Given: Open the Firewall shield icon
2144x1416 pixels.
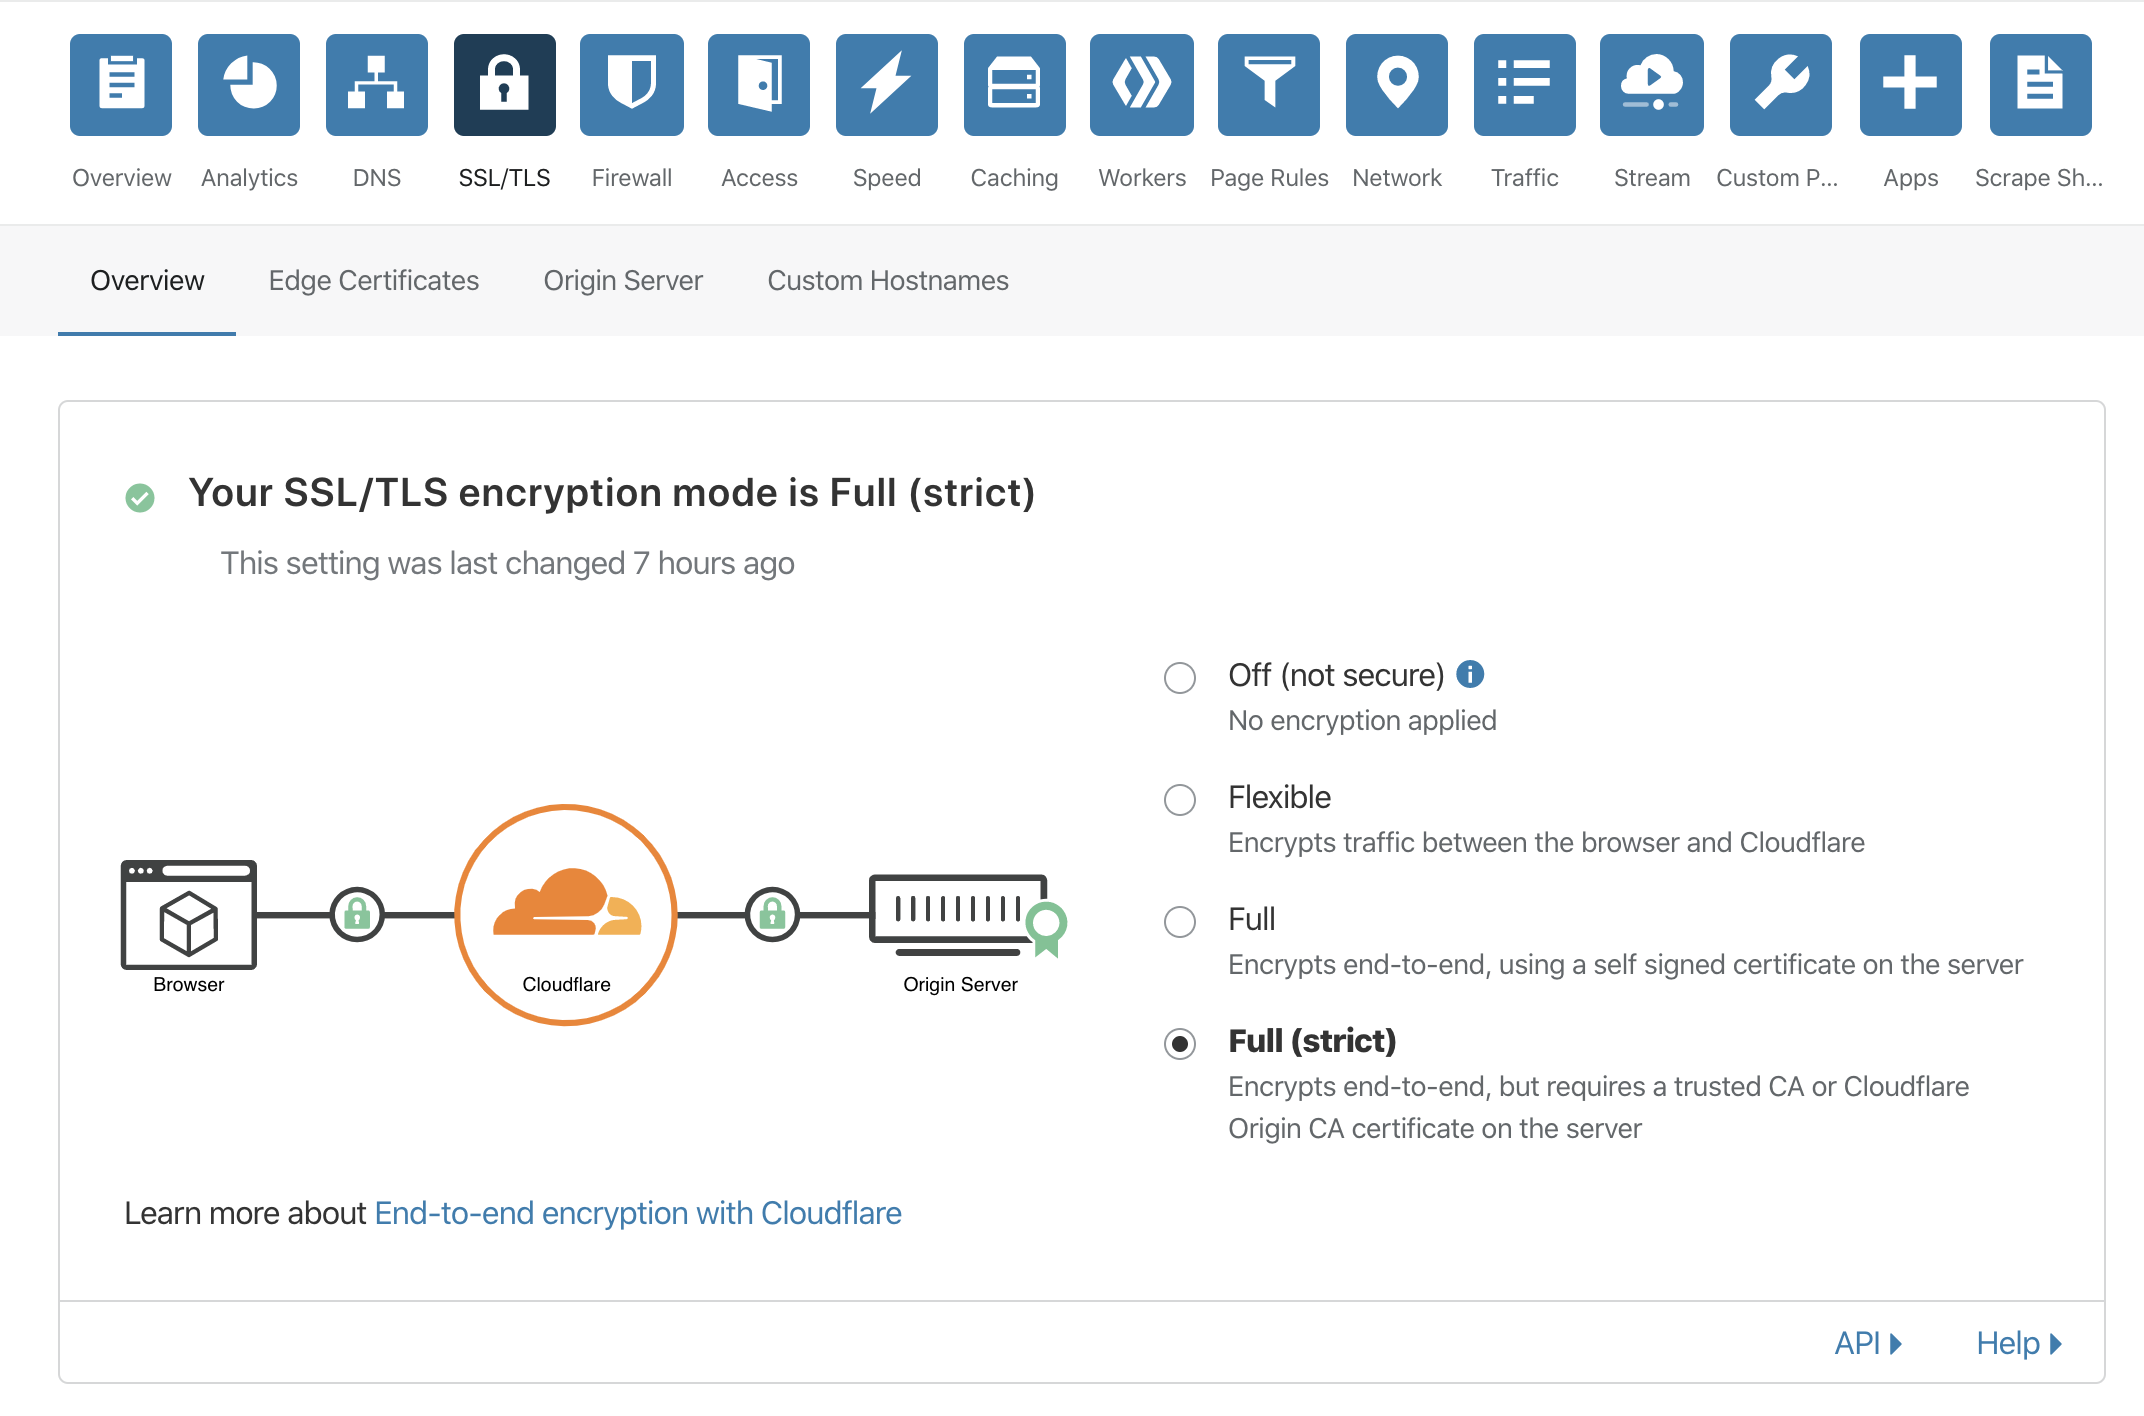Looking at the screenshot, I should (632, 85).
